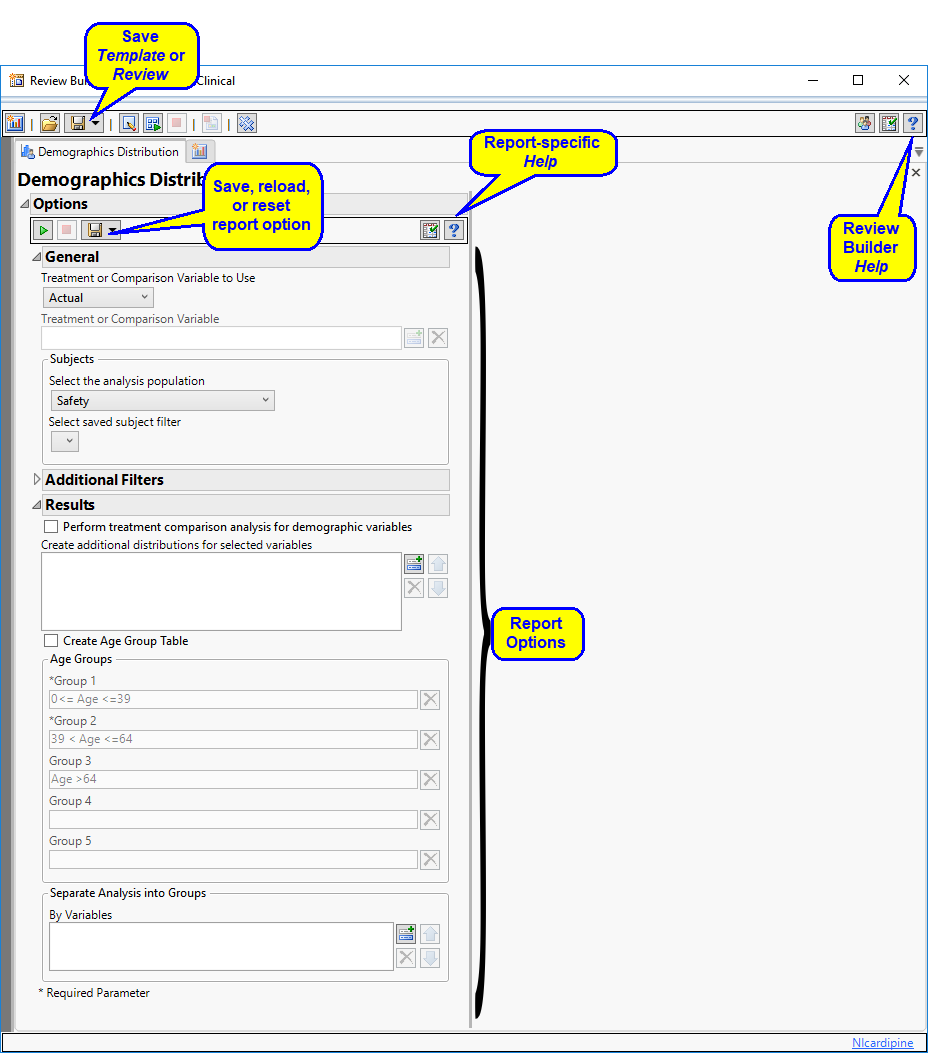Clear the Group 2 age field with X

pyautogui.click(x=430, y=740)
